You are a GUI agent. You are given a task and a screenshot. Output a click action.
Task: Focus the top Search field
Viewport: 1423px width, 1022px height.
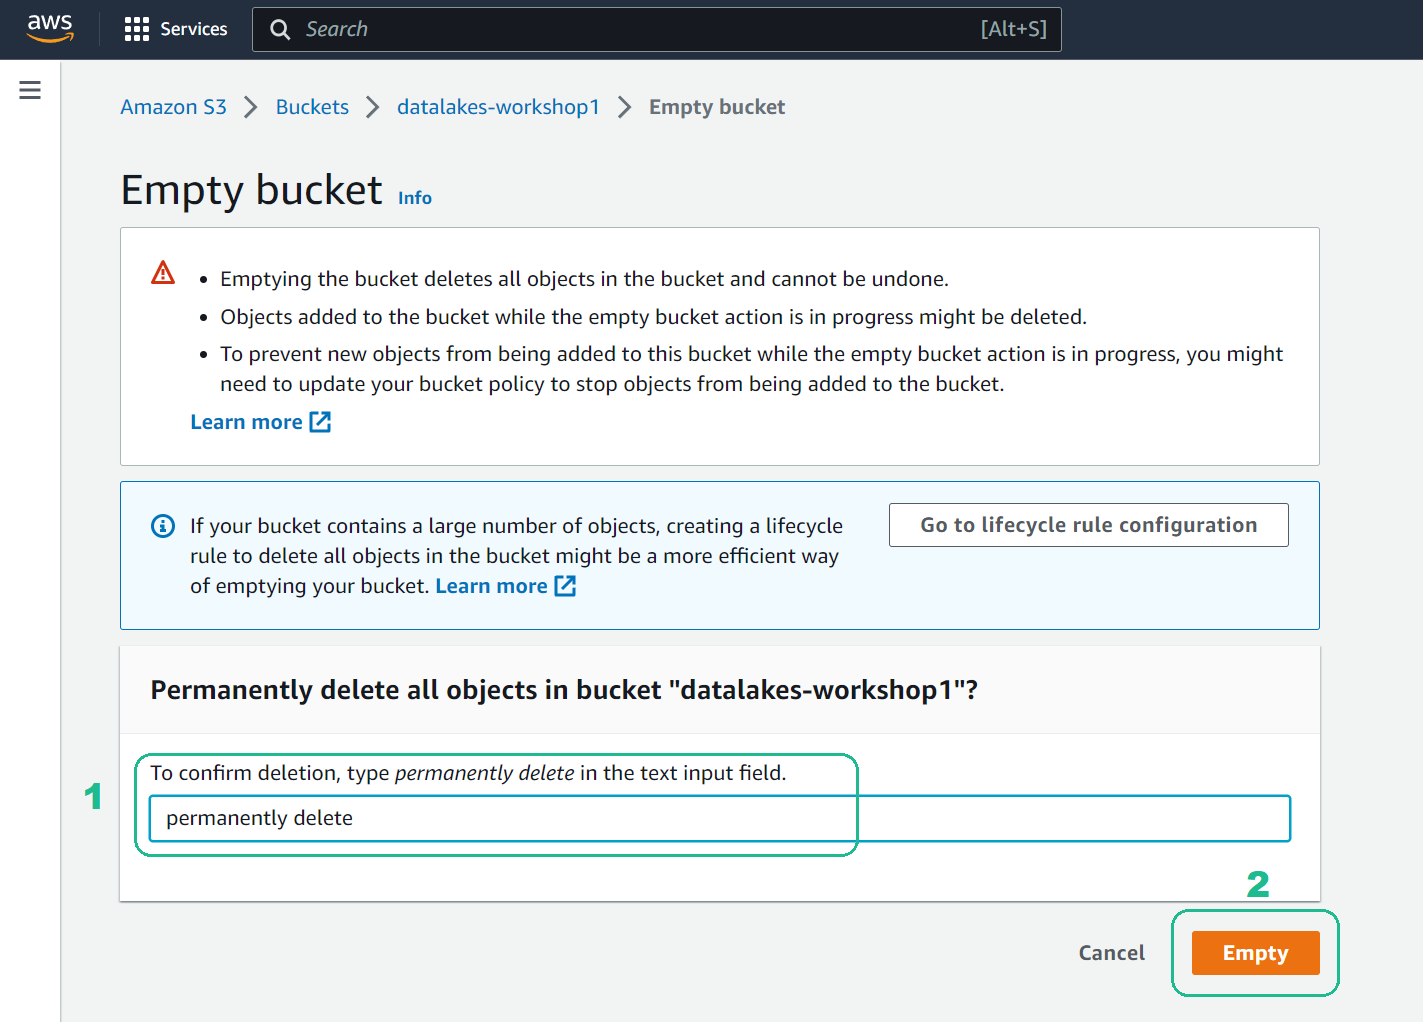656,30
